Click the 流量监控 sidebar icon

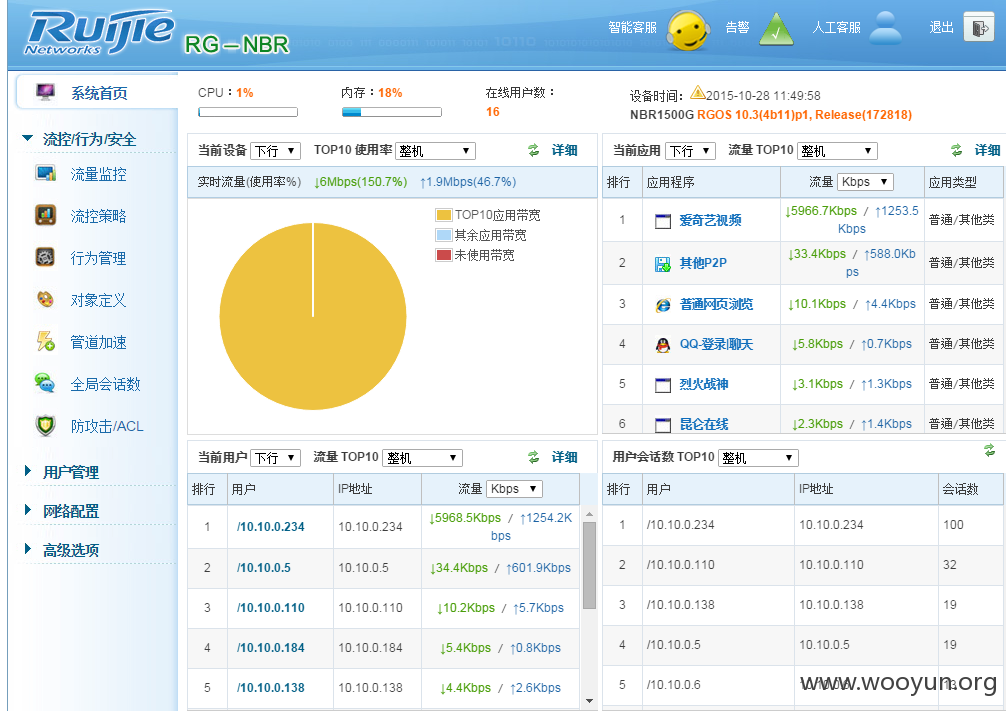click(46, 173)
